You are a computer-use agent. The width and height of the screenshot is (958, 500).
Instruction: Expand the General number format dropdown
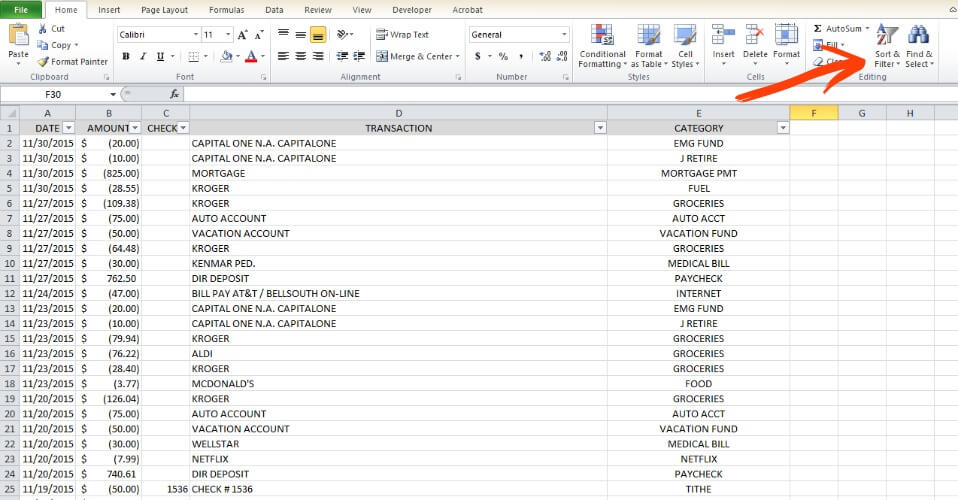click(x=564, y=35)
